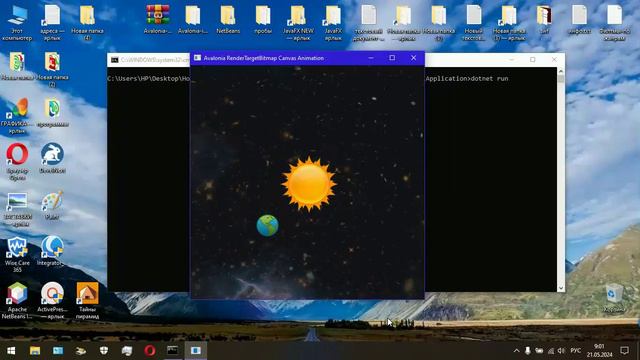Screen dimensions: 640x360
Task: Minimize the Avalonia animation window
Action: (x=371, y=58)
